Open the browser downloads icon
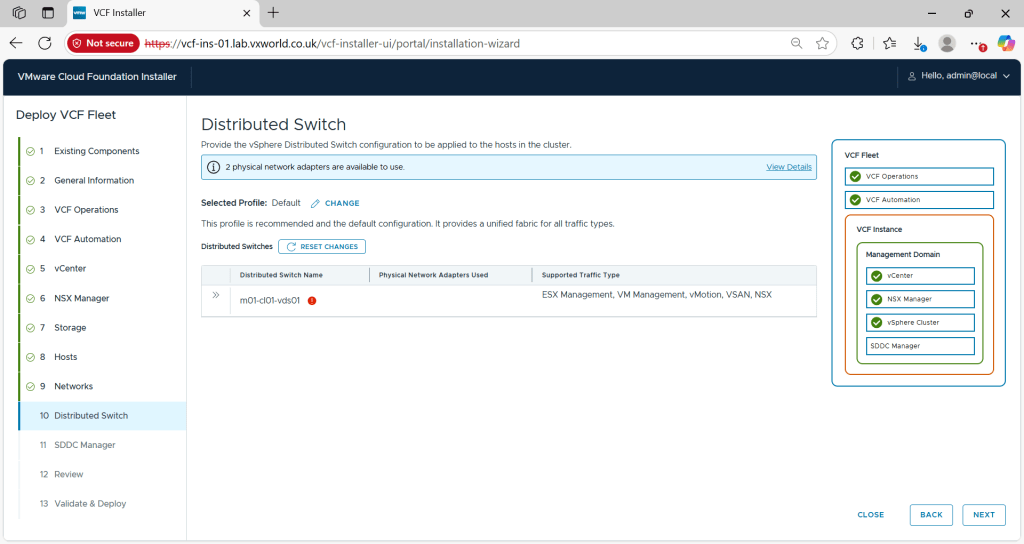1024x544 pixels. (x=918, y=43)
